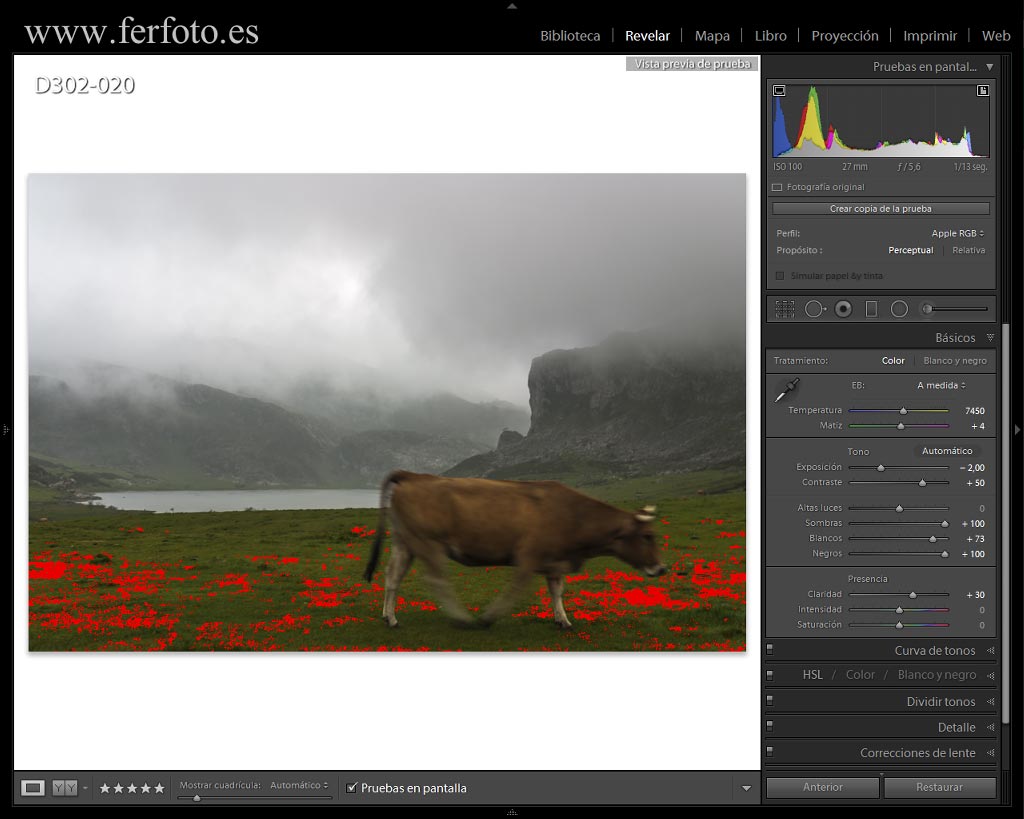Switch to the Imprimir module
The width and height of the screenshot is (1024, 819).
(930, 36)
